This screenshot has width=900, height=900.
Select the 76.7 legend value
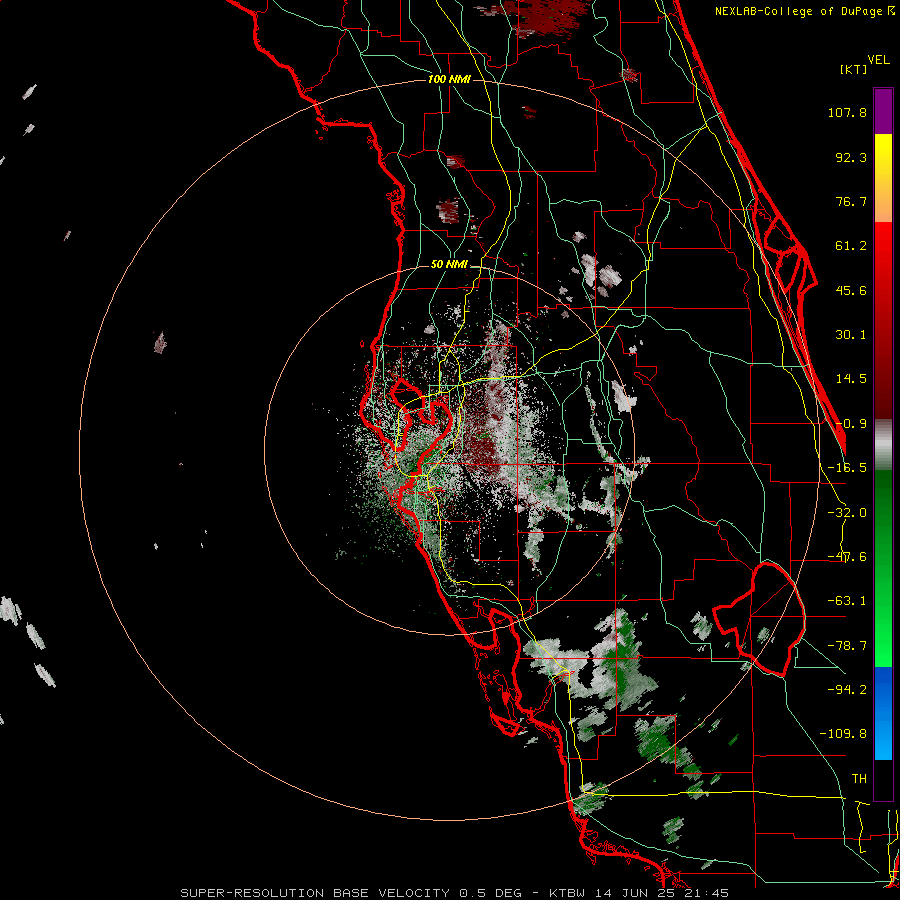click(x=851, y=201)
